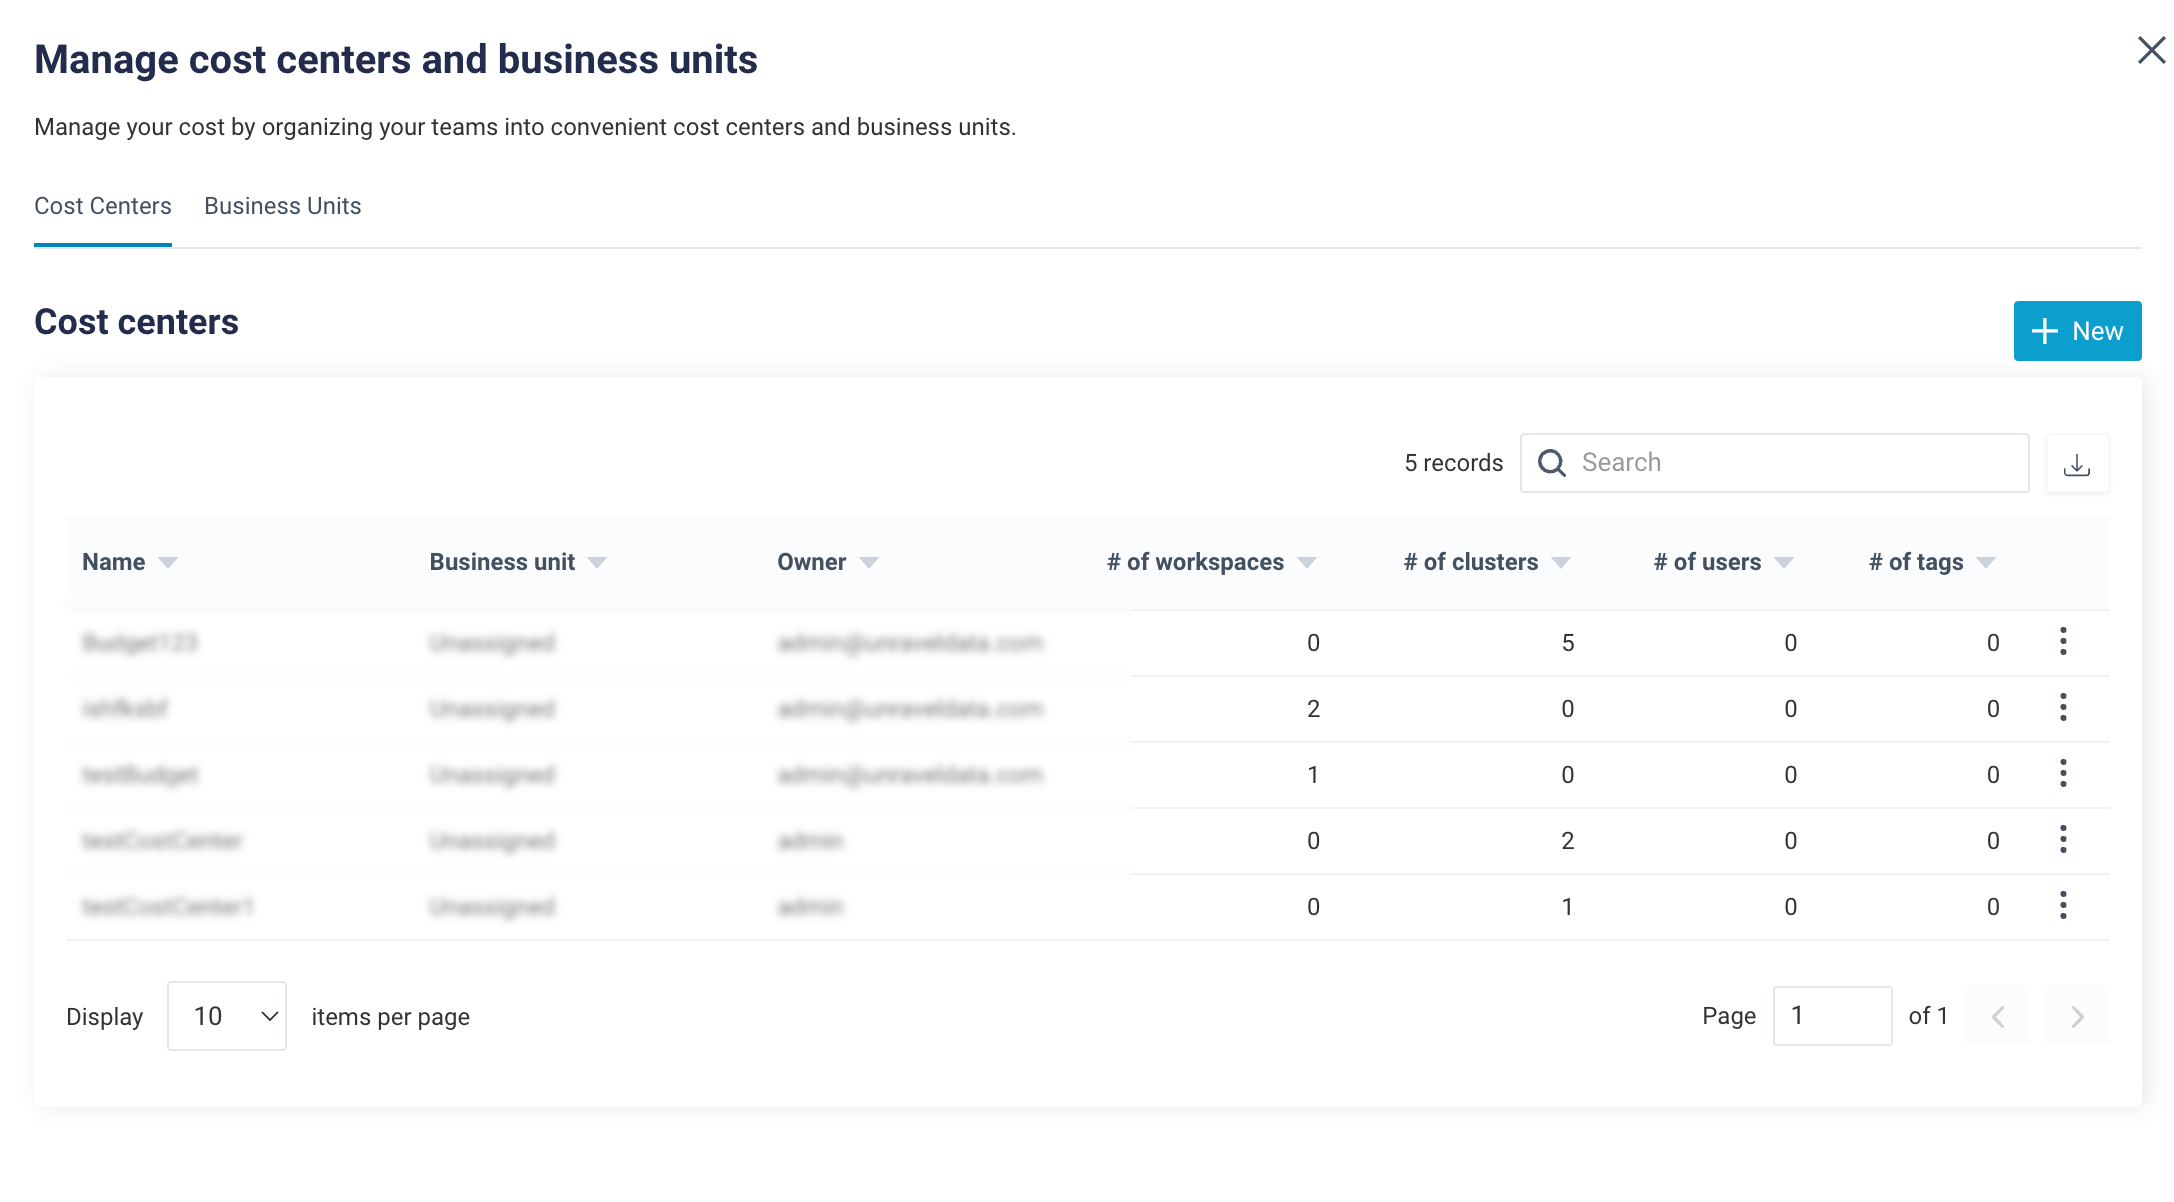The width and height of the screenshot is (2174, 1202).
Task: Click the search magnifier icon
Action: (x=1552, y=463)
